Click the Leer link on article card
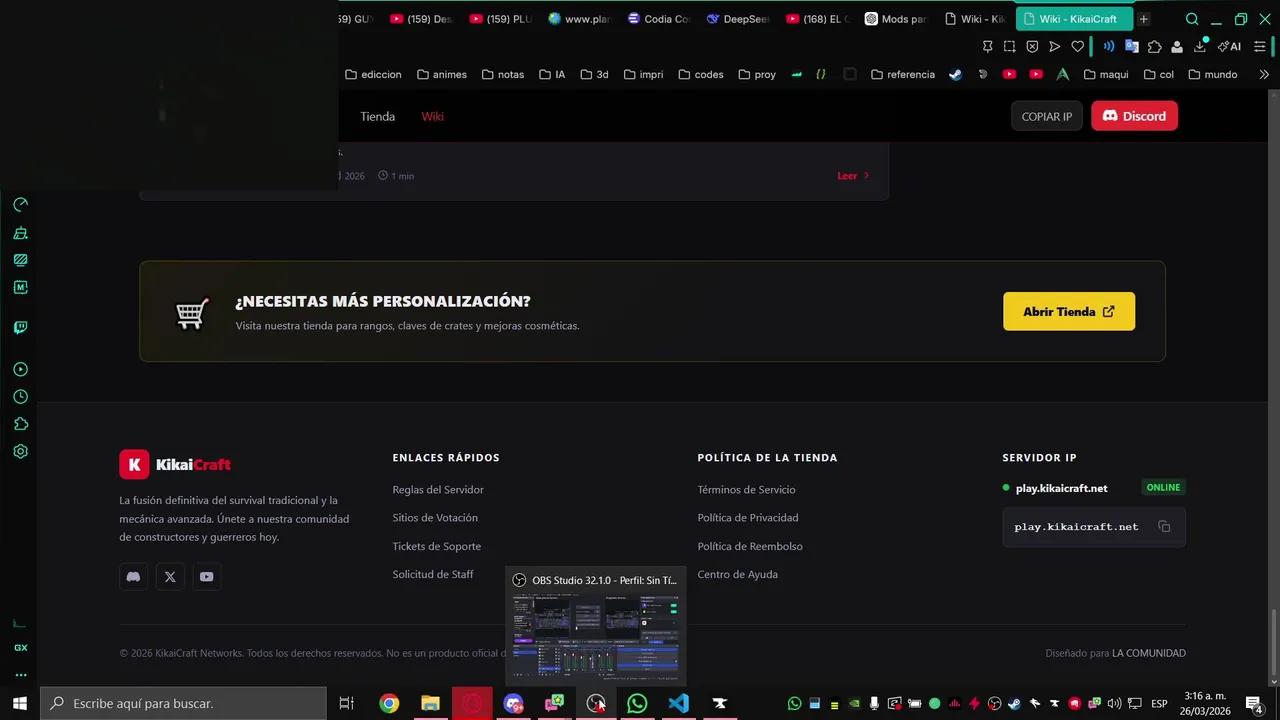Screen dimensions: 1280x720 (853, 176)
